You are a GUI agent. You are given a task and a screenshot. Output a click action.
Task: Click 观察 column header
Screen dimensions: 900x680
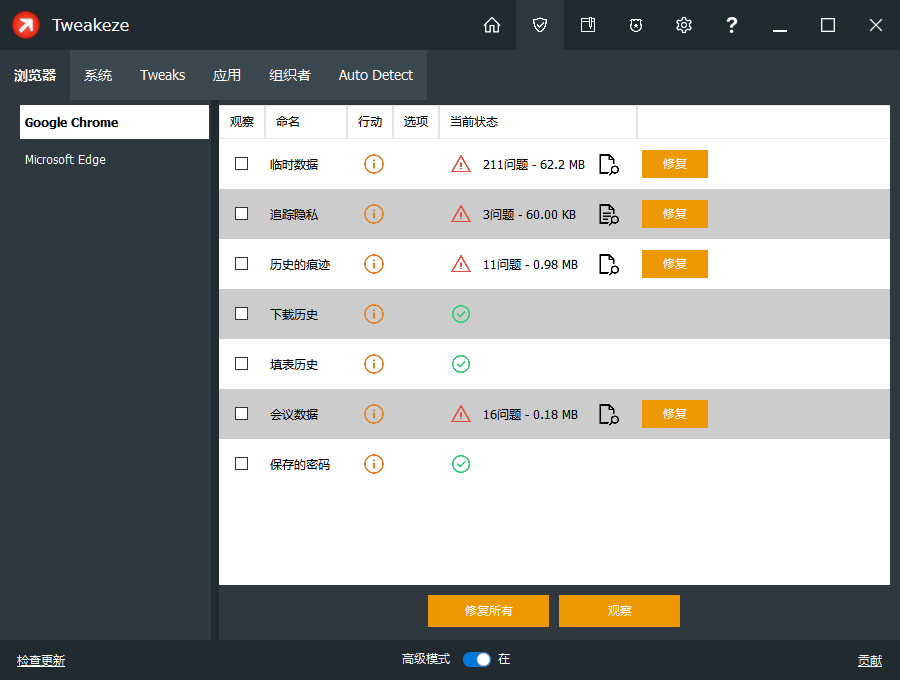242,122
